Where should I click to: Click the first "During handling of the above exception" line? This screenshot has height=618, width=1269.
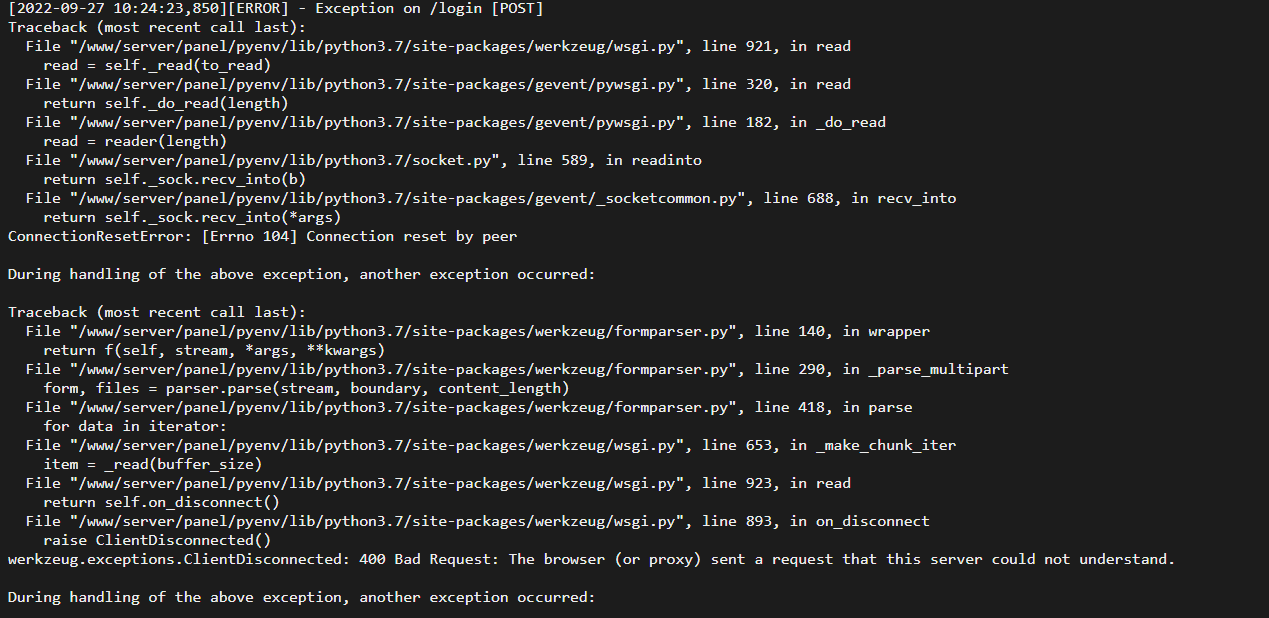pos(301,274)
